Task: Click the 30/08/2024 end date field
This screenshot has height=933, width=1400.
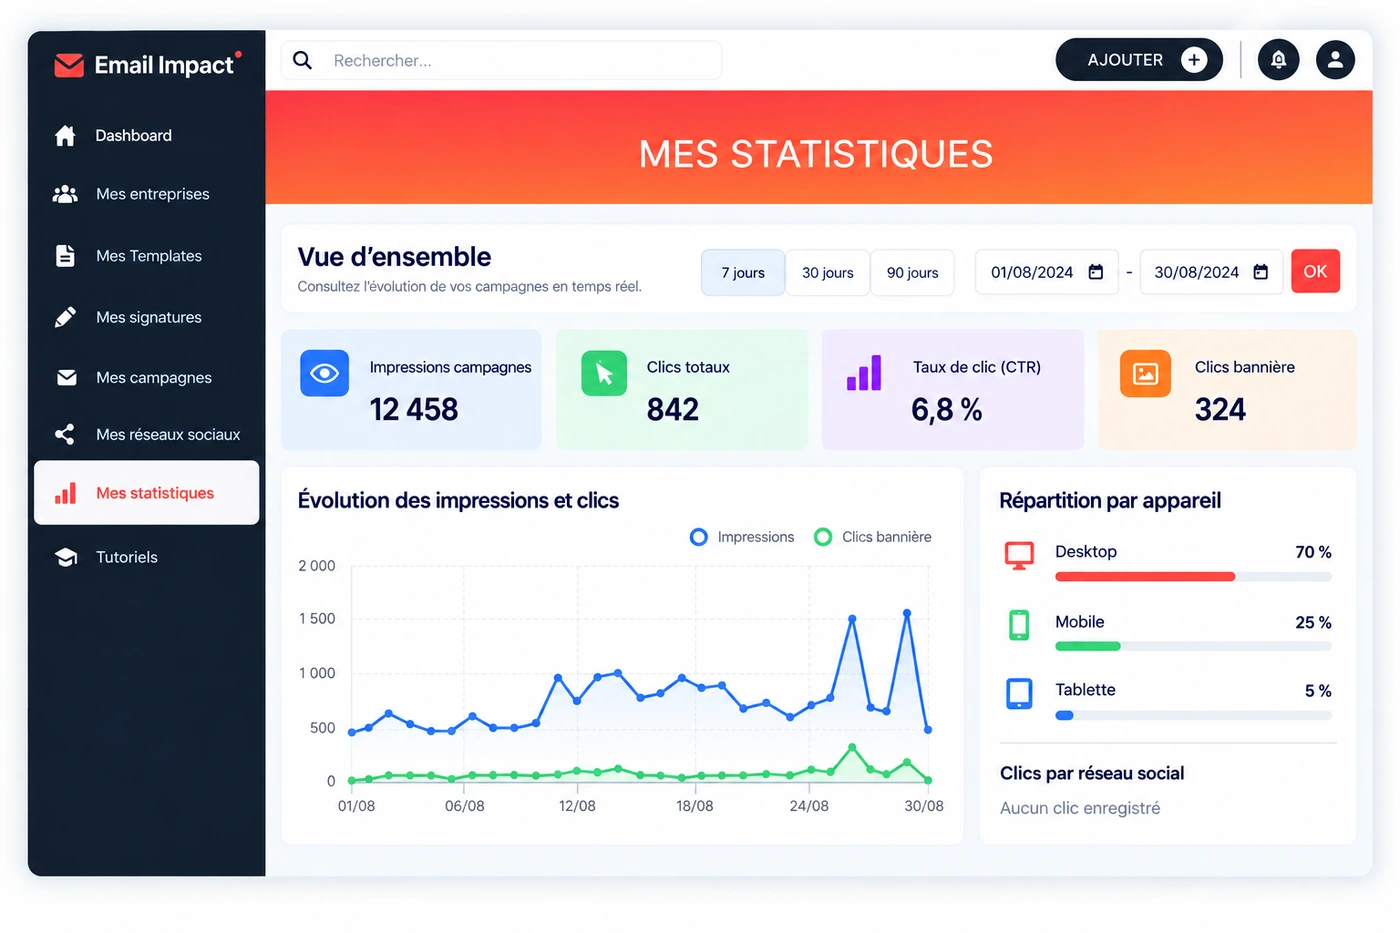Action: coord(1211,272)
